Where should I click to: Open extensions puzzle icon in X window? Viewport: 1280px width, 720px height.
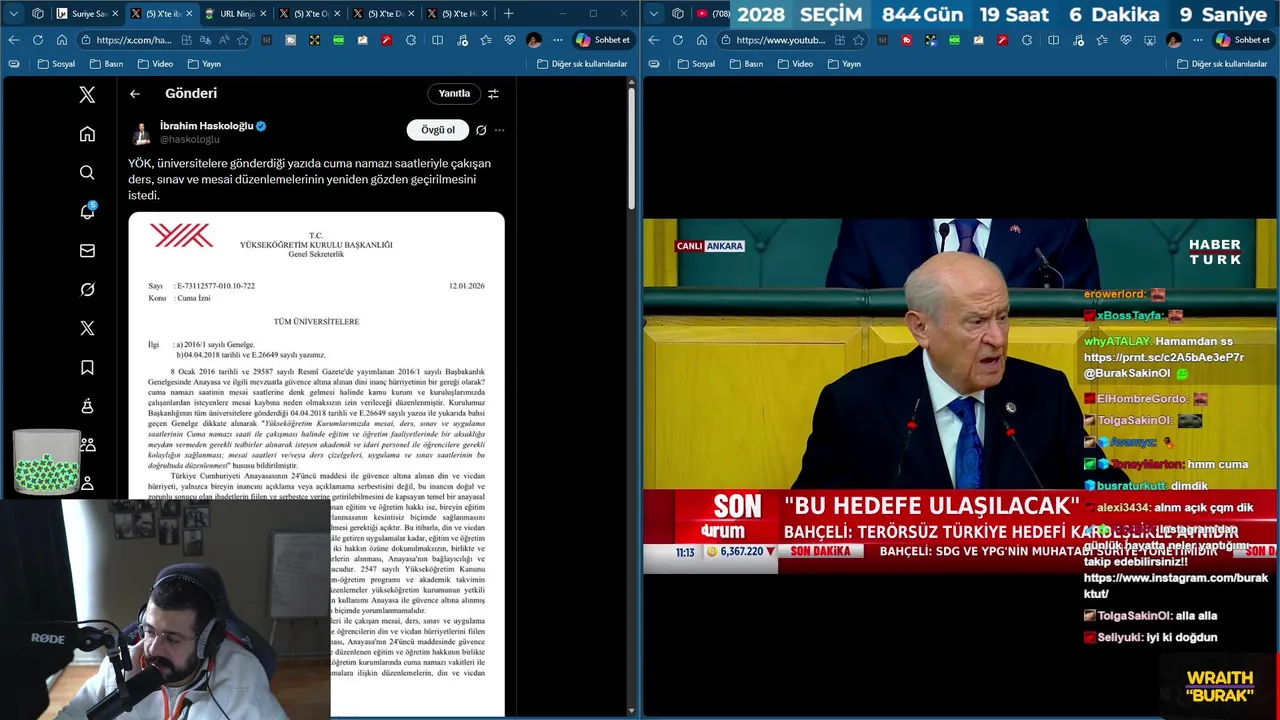[x=411, y=40]
